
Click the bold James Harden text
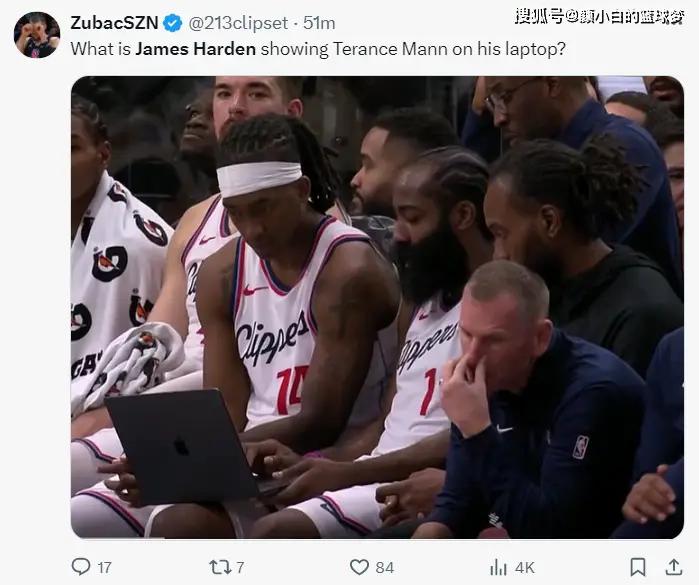(196, 49)
